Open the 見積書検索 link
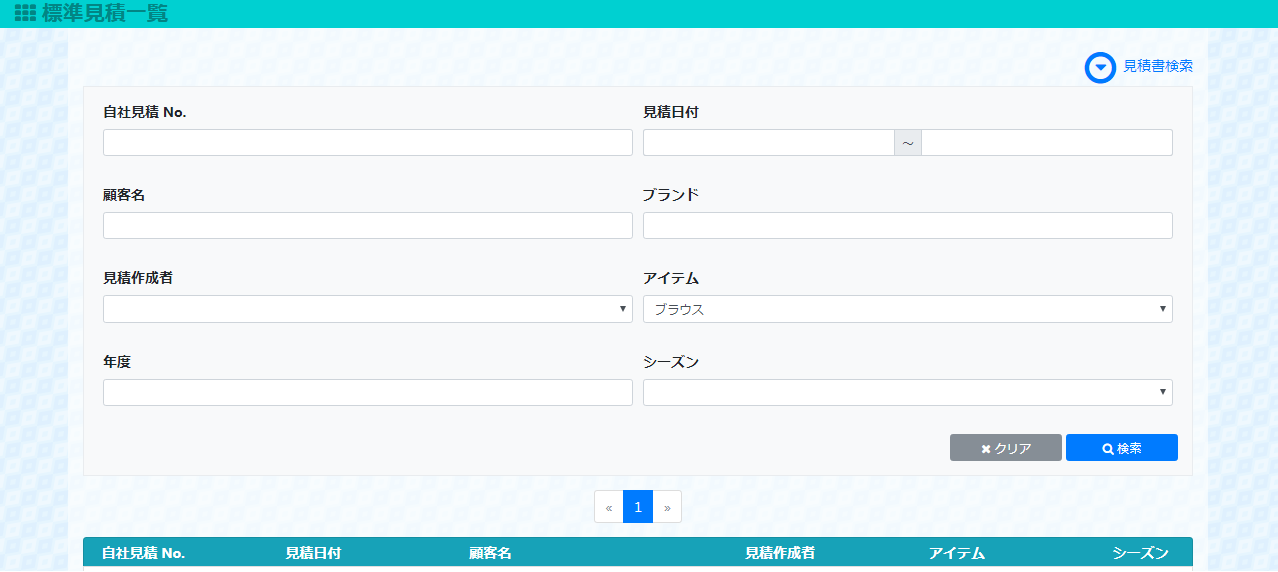1278x572 pixels. [1158, 66]
